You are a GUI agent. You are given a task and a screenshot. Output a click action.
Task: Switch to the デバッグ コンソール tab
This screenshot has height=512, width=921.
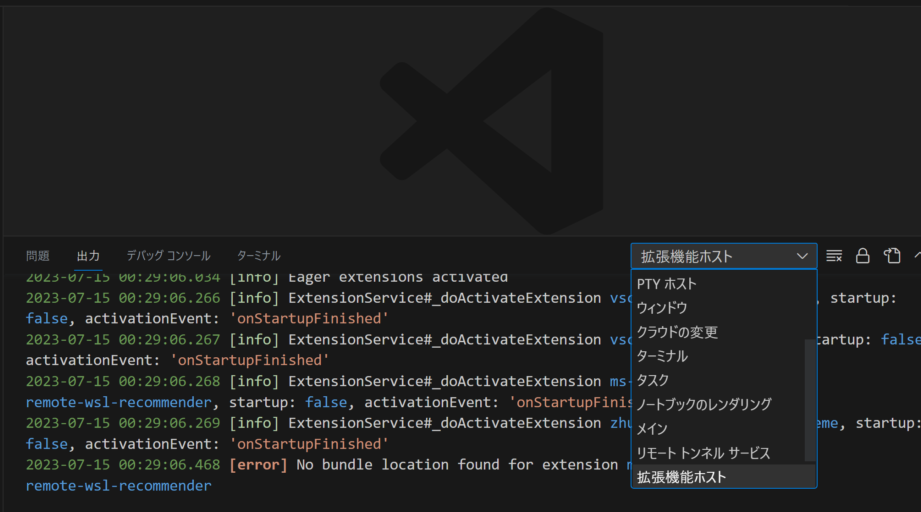[x=168, y=256]
